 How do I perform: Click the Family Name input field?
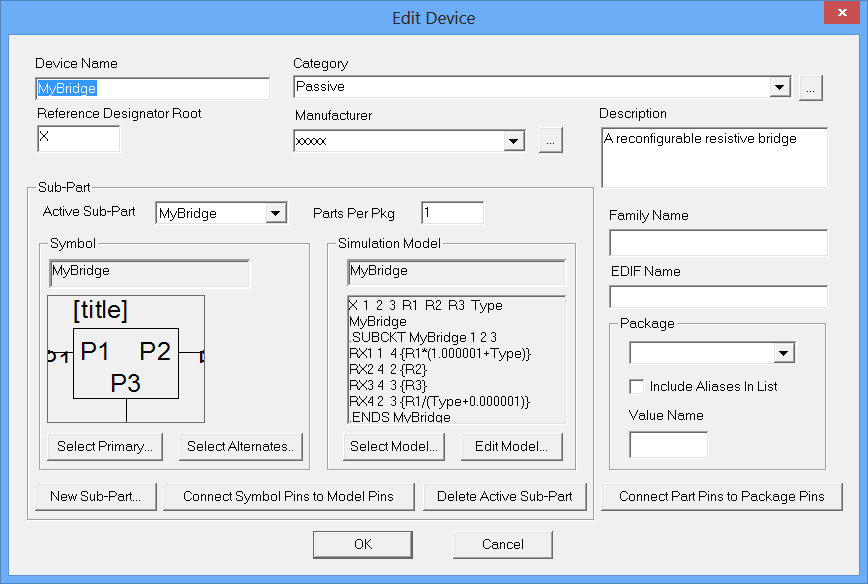(x=718, y=243)
